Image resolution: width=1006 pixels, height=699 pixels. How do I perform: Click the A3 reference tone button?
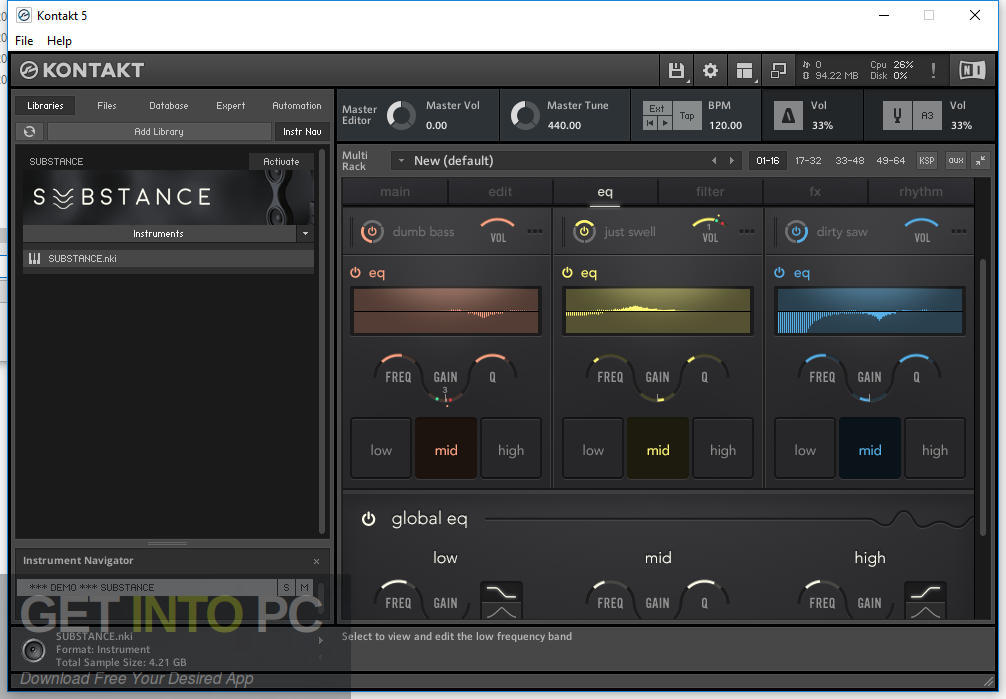click(927, 116)
